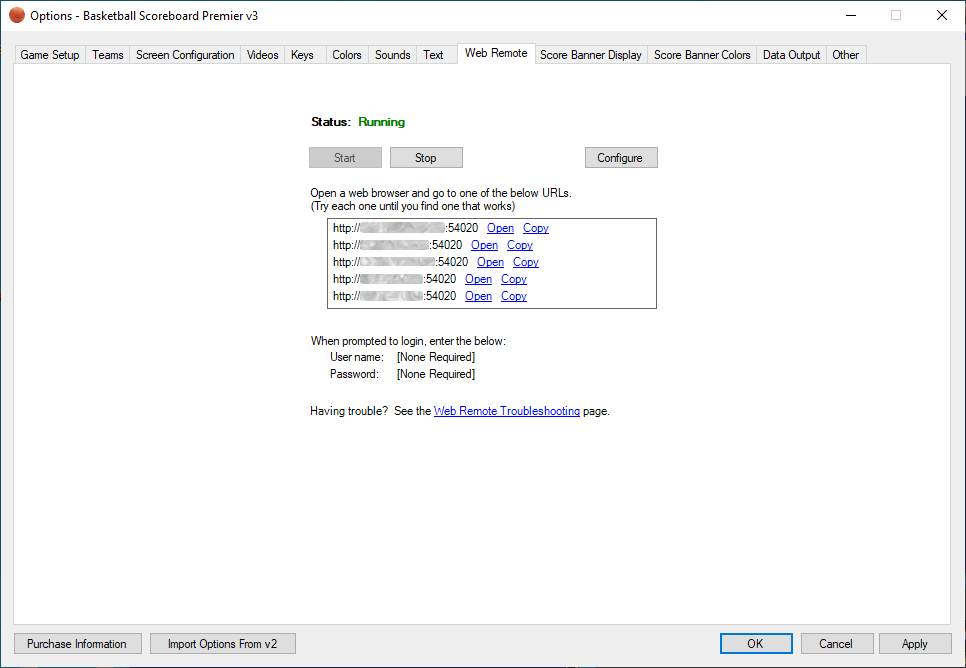Click the Configure button
Screen dimensions: 966x668
tap(620, 158)
